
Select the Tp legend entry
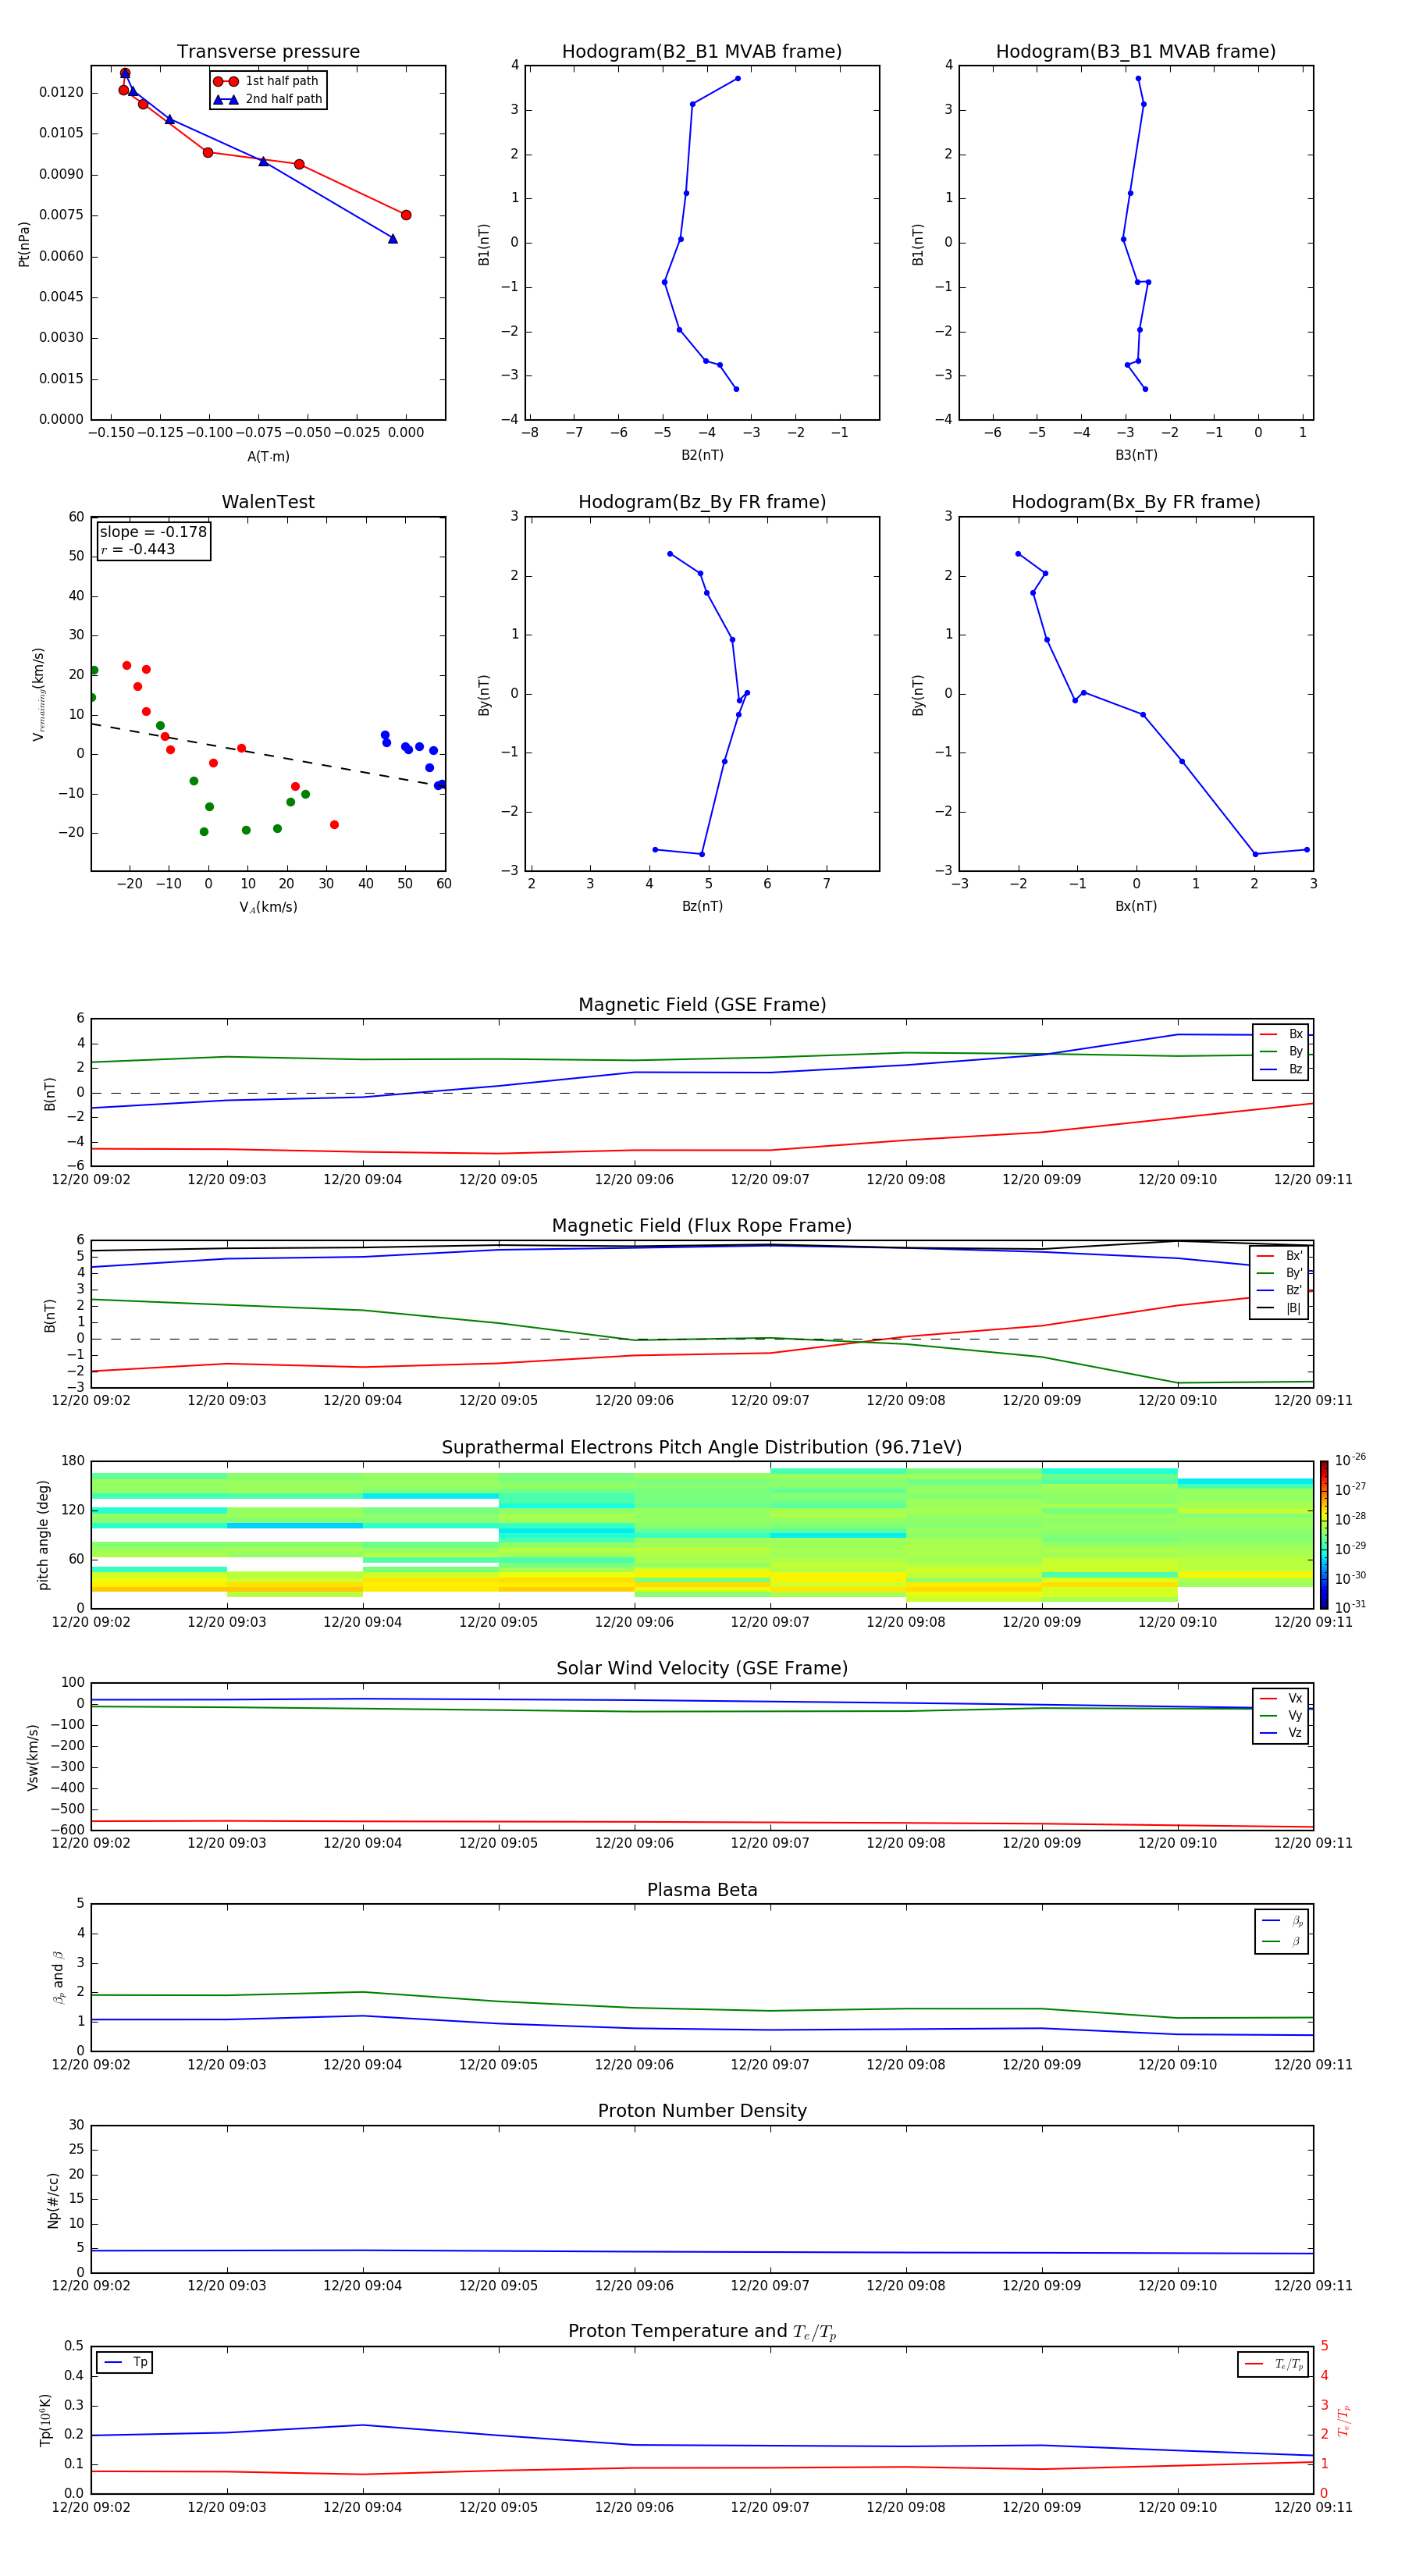125,2362
